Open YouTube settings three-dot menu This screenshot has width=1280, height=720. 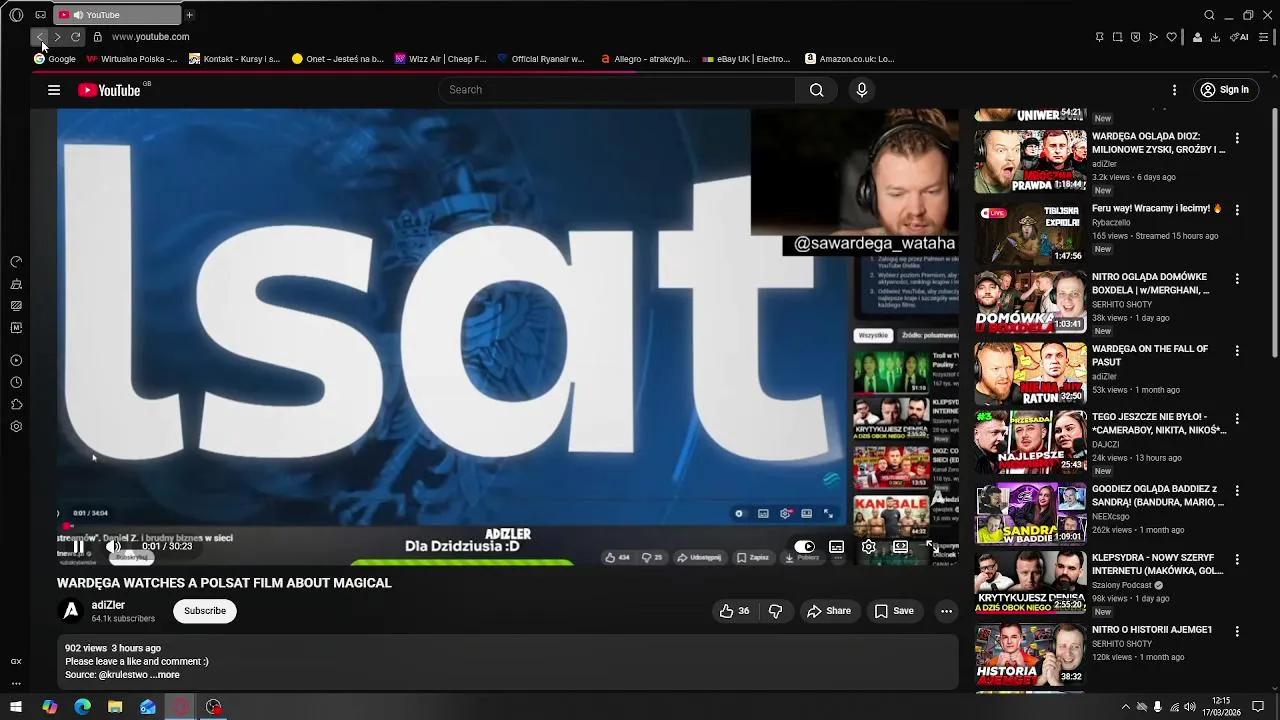pos(1174,90)
